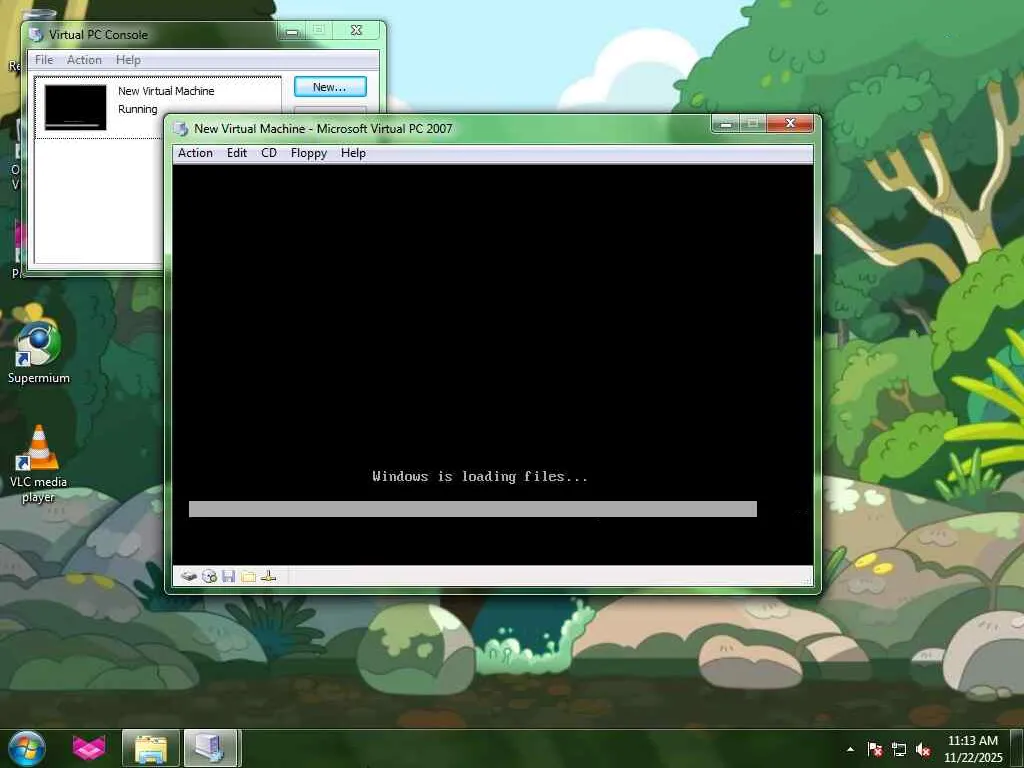Open the Supermium desktop shortcut
The image size is (1024, 768).
pos(39,352)
